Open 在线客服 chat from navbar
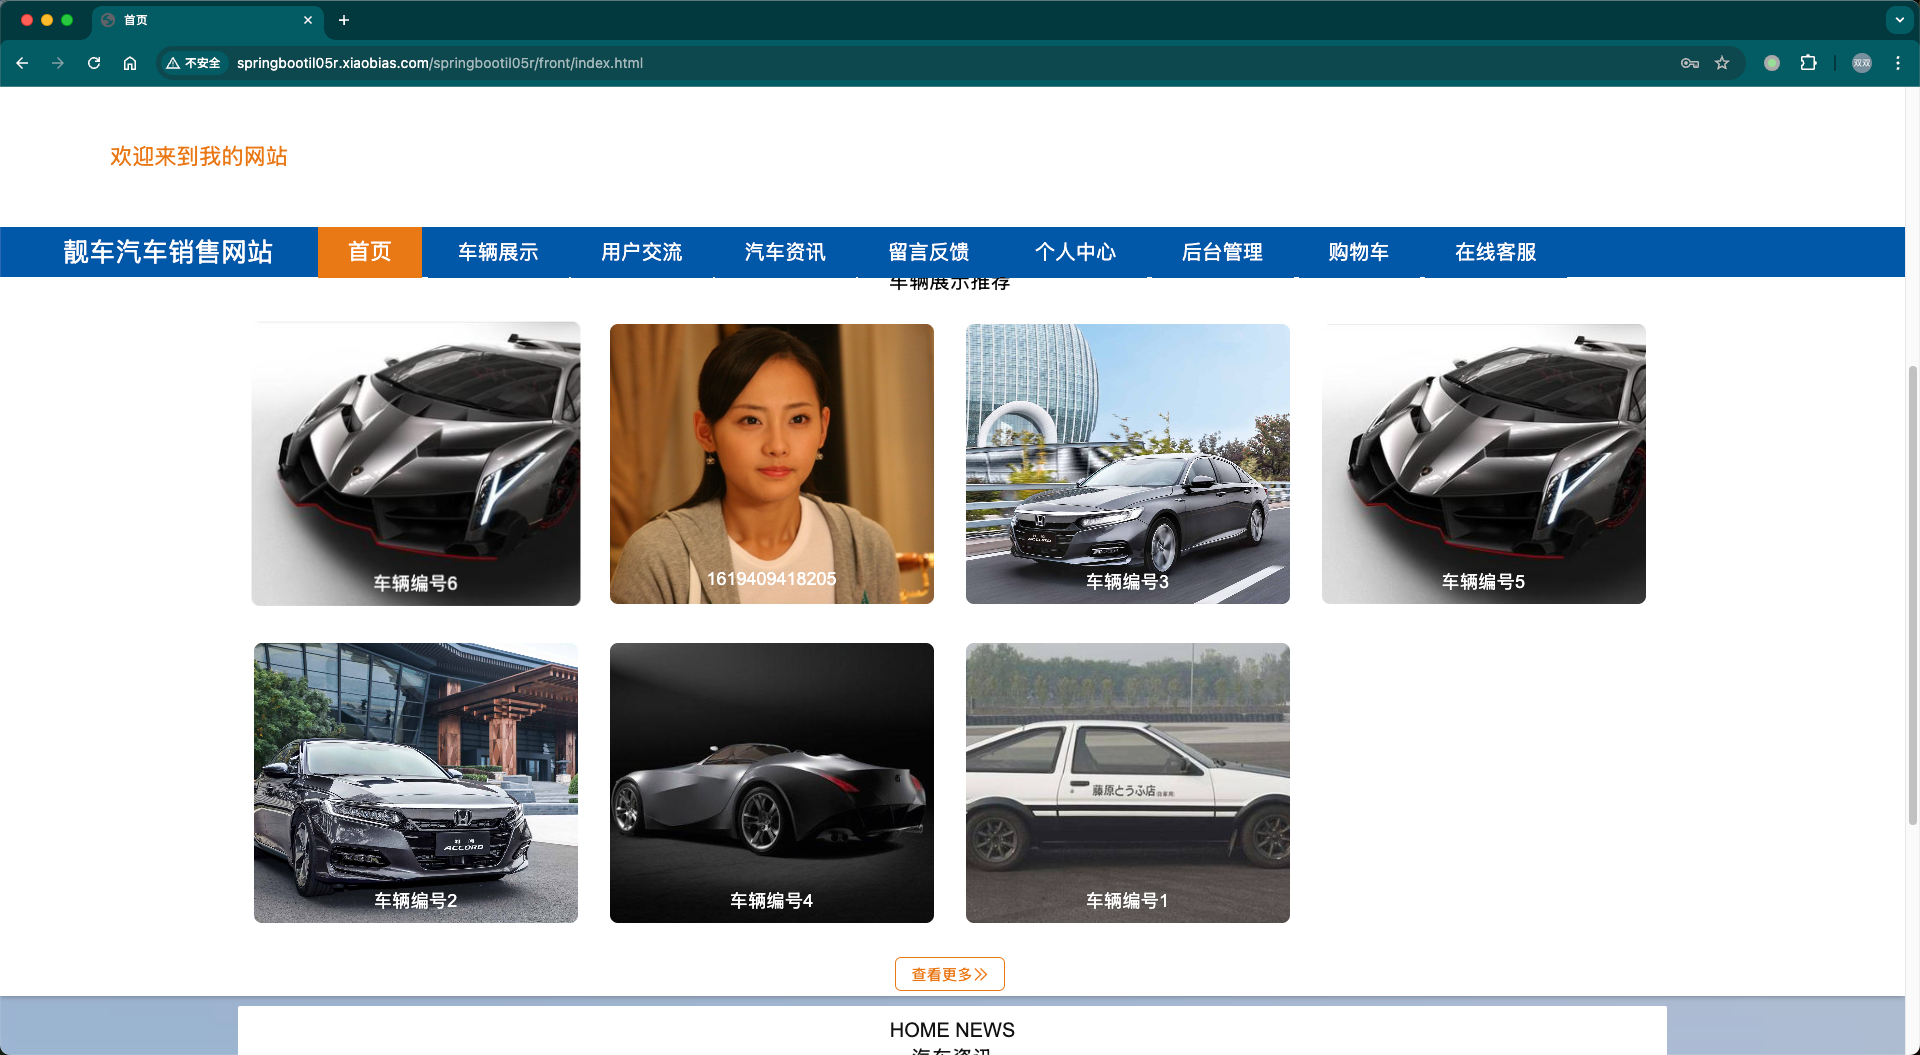1920x1055 pixels. 1496,252
